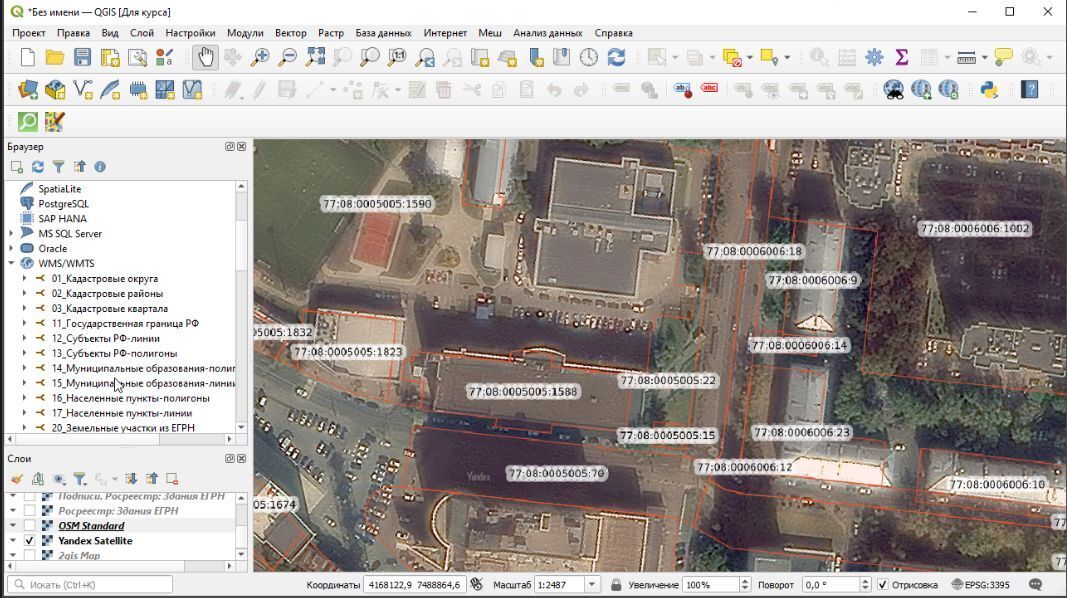Expand 03_Кадастровые квартала tree node
Screen dimensions: 1067x598
coord(25,309)
